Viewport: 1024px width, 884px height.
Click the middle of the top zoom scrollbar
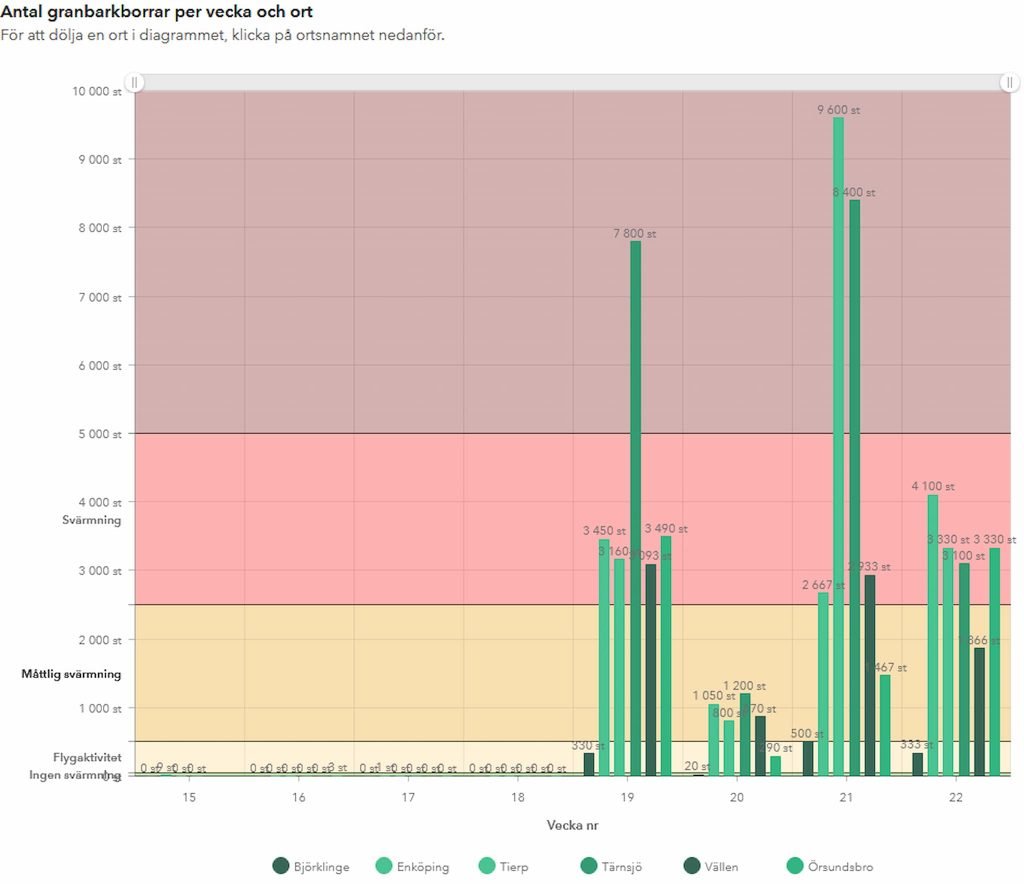[572, 82]
